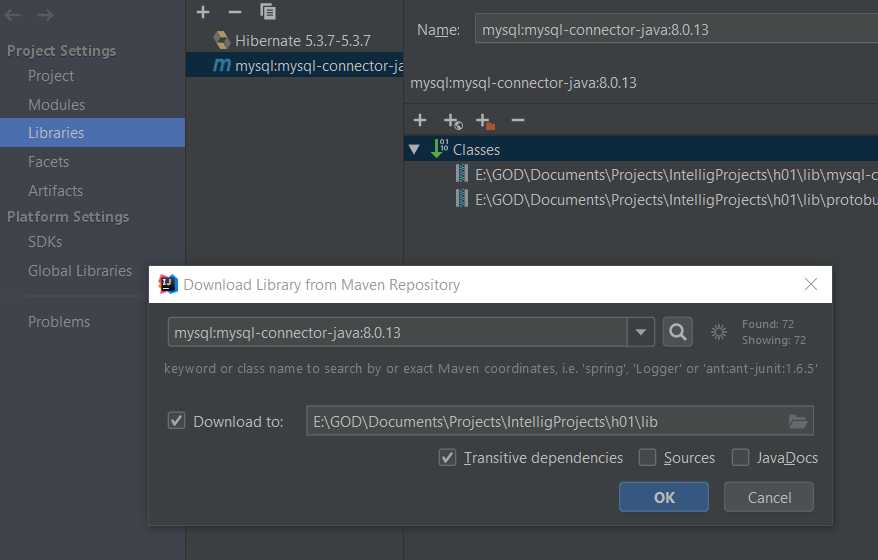Uncheck the Download to checkbox
Screen dimensions: 878x560
177,421
